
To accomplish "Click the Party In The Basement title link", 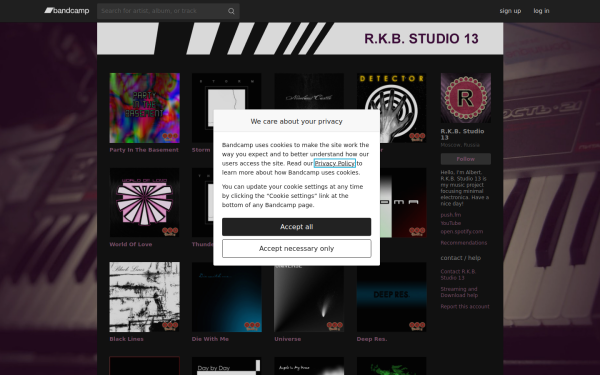I will (144, 150).
